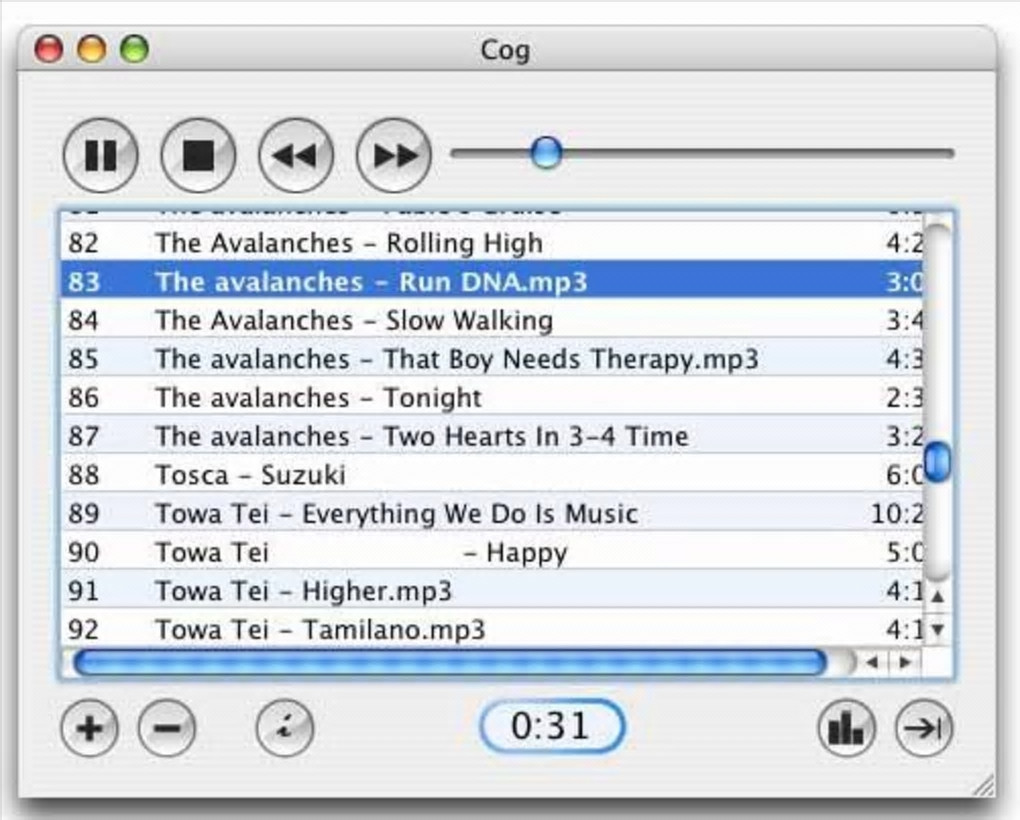Click the horizontal scrollbar thumb
Viewport: 1020px width, 820px height.
click(x=450, y=663)
